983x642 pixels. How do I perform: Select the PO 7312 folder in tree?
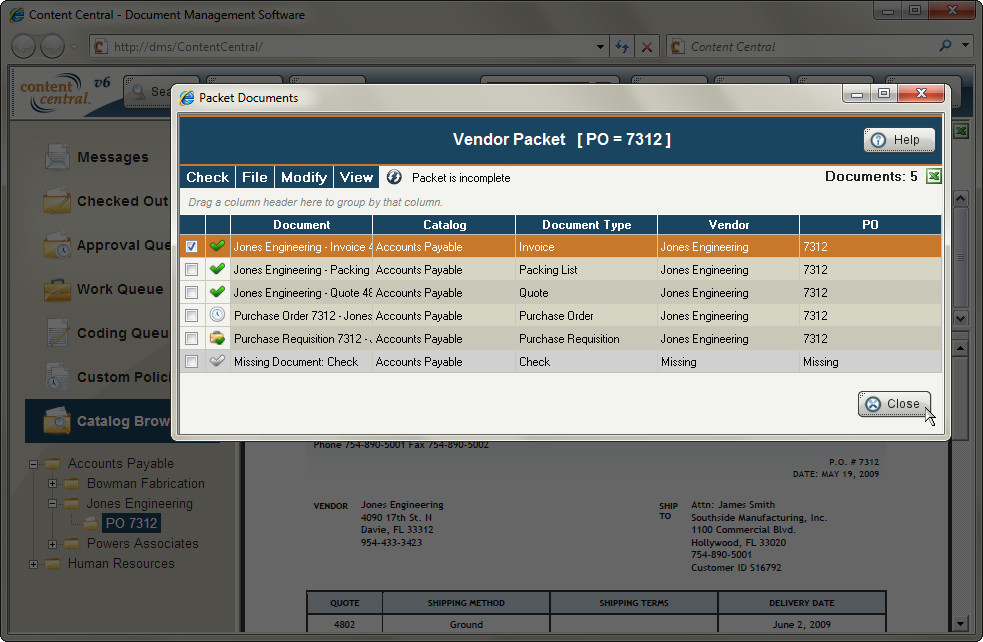(x=131, y=523)
